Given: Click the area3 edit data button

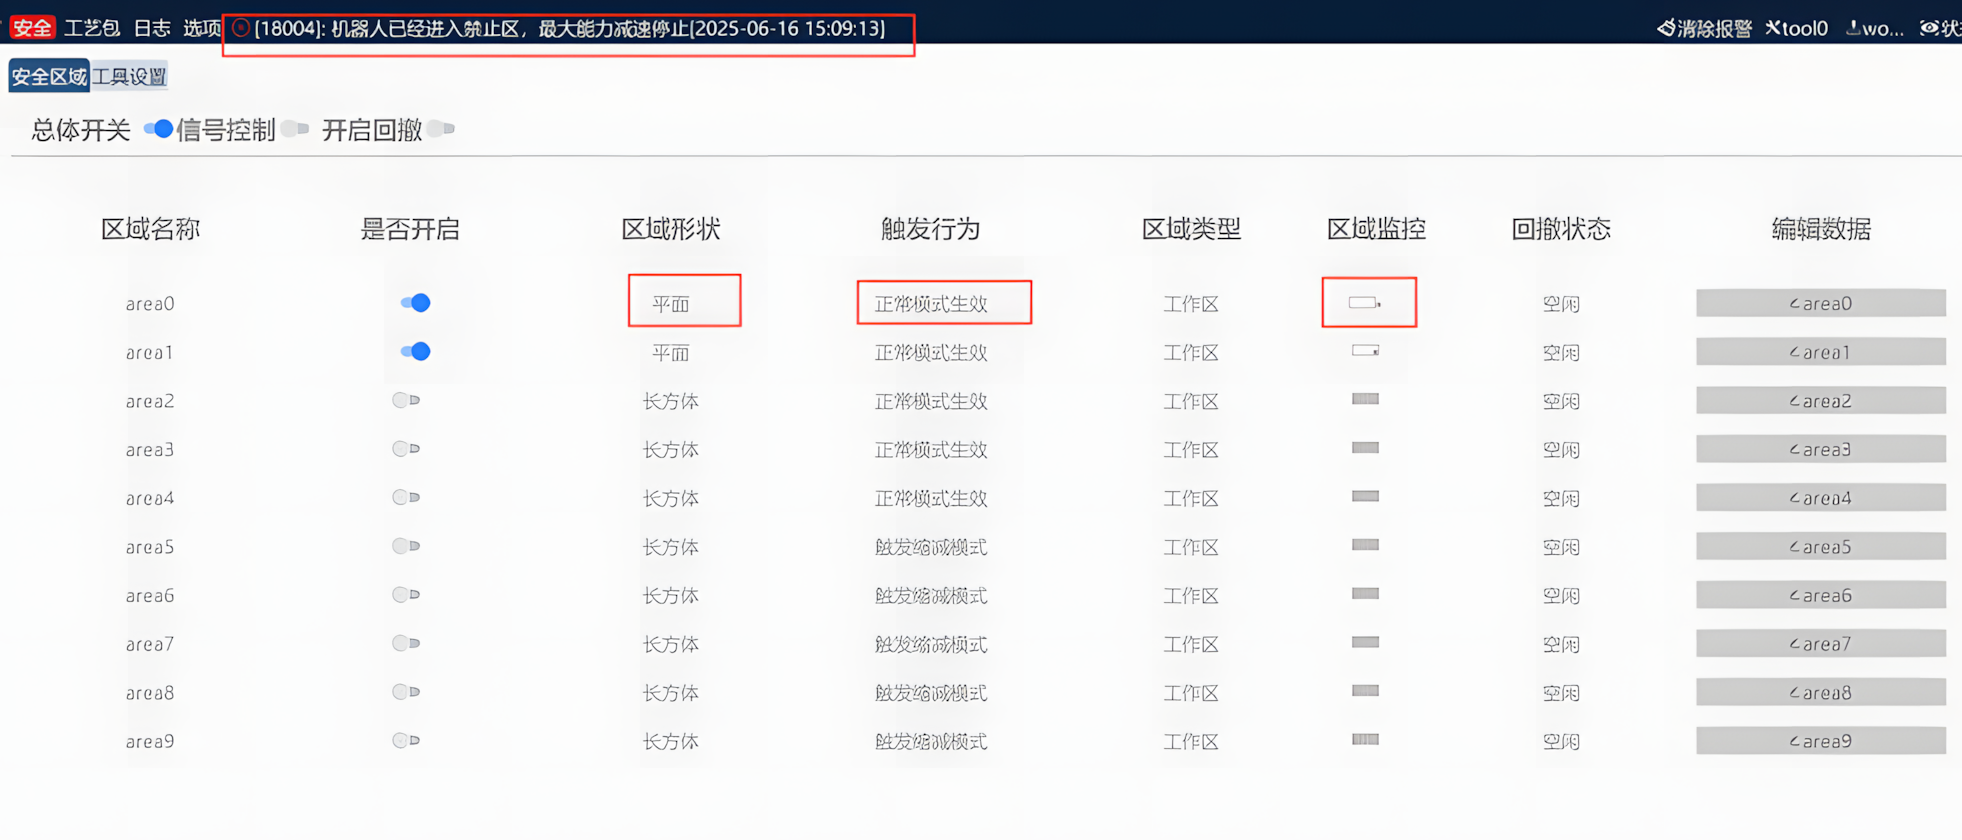Looking at the screenshot, I should coord(1821,449).
